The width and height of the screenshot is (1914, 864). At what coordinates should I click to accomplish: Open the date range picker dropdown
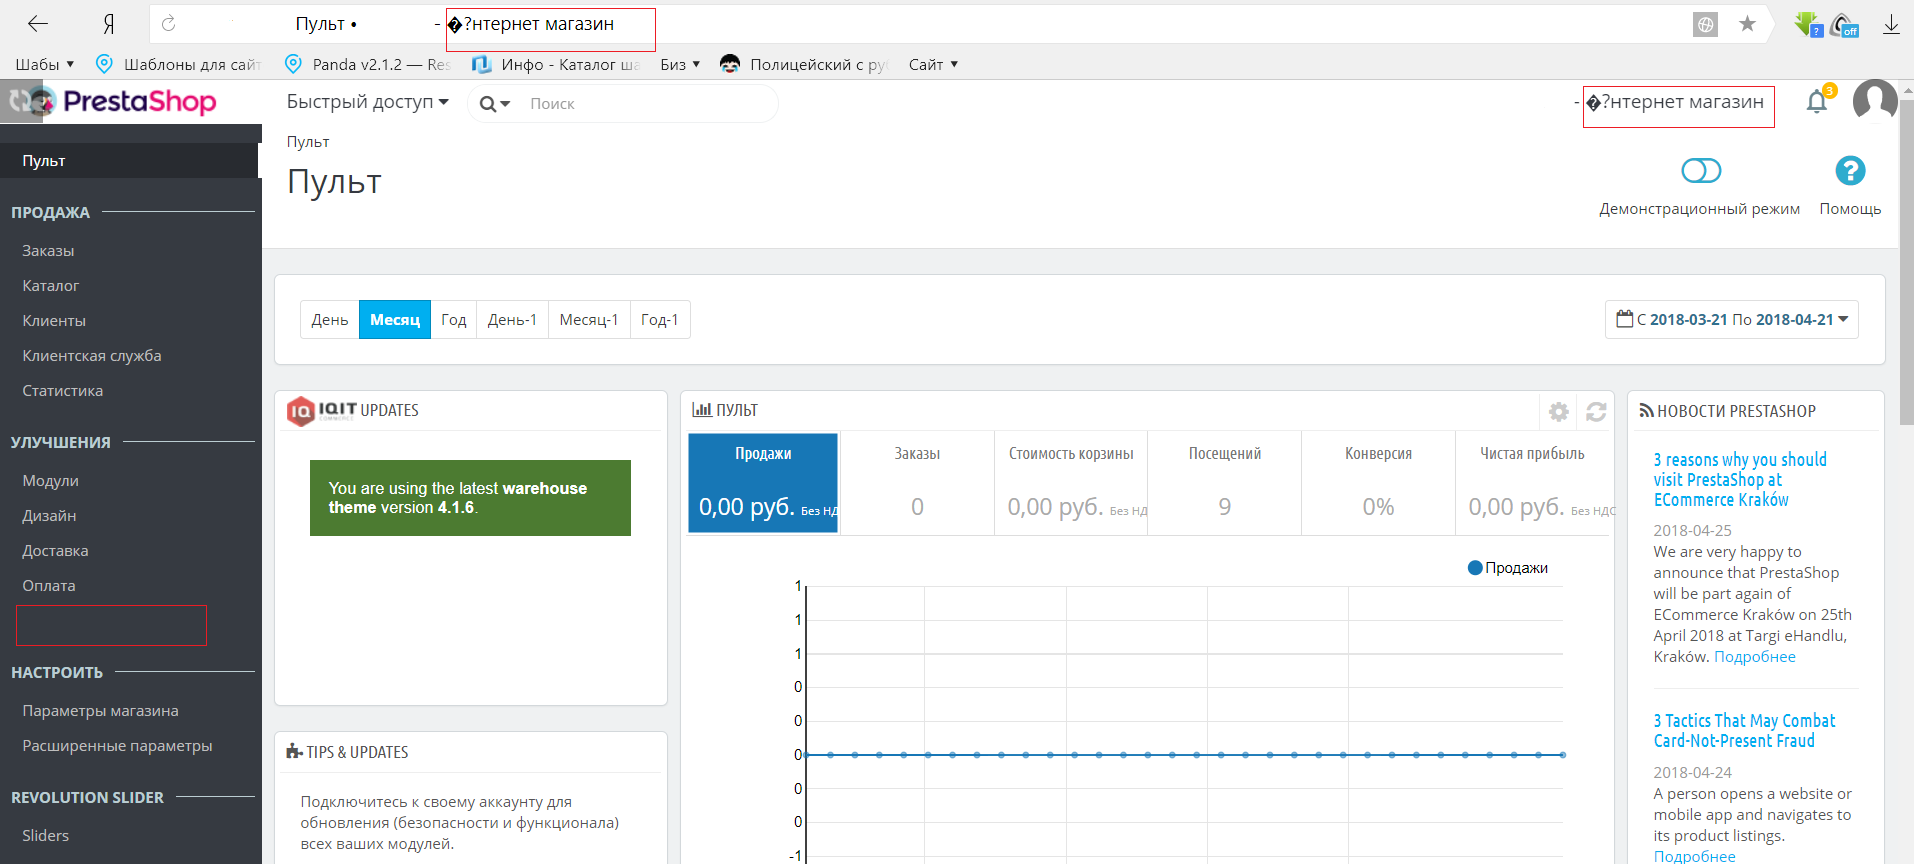point(1732,320)
